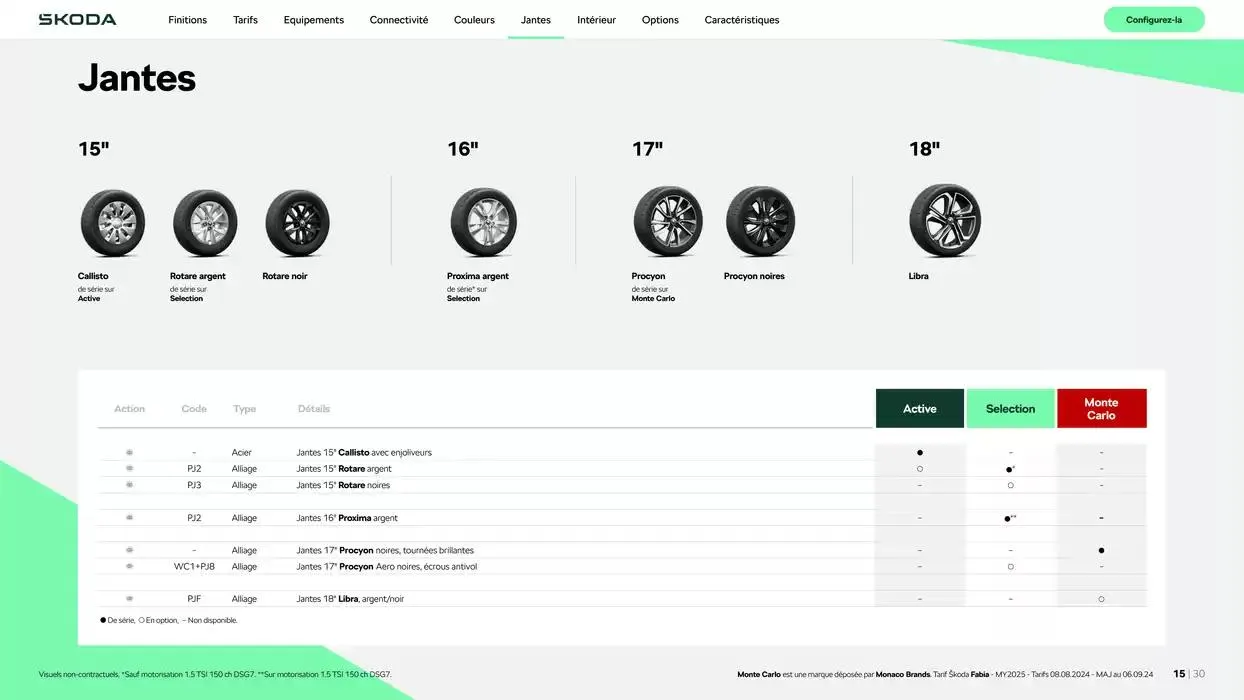Click action icon for PJF Libra row
Image resolution: width=1244 pixels, height=700 pixels.
tap(129, 599)
